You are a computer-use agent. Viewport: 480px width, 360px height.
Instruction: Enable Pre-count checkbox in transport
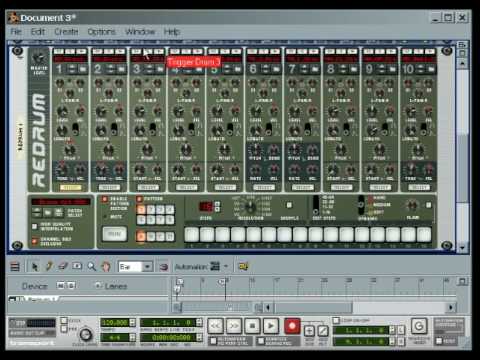64,329
